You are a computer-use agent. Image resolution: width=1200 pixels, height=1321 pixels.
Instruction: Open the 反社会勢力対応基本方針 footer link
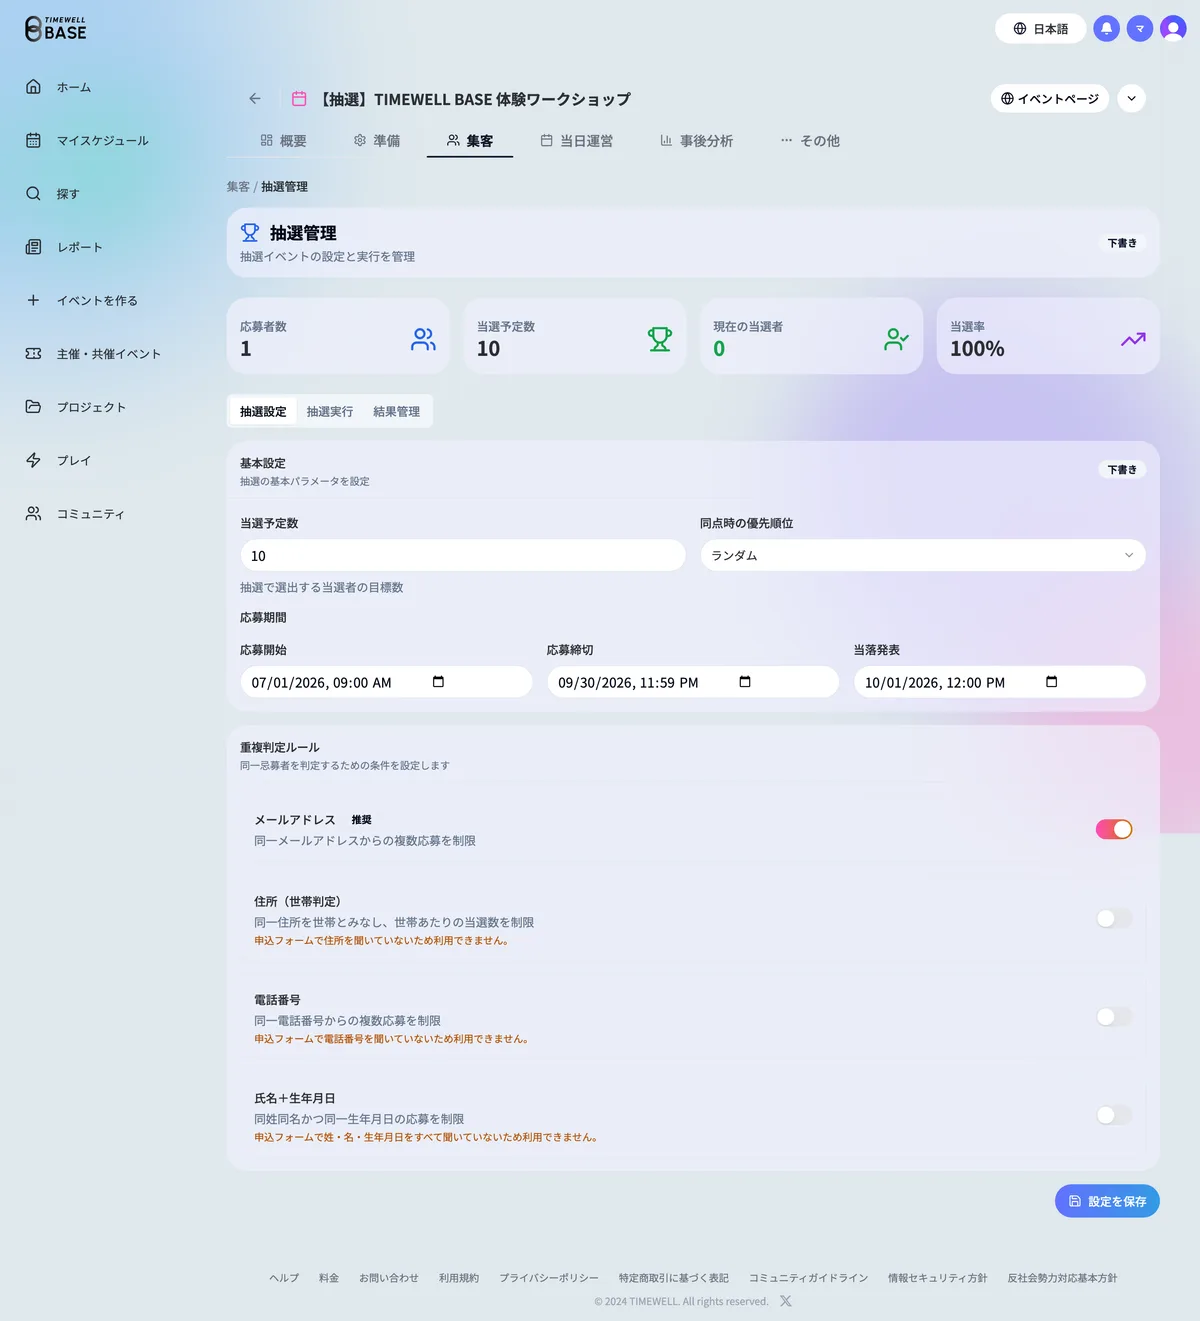(1062, 1278)
